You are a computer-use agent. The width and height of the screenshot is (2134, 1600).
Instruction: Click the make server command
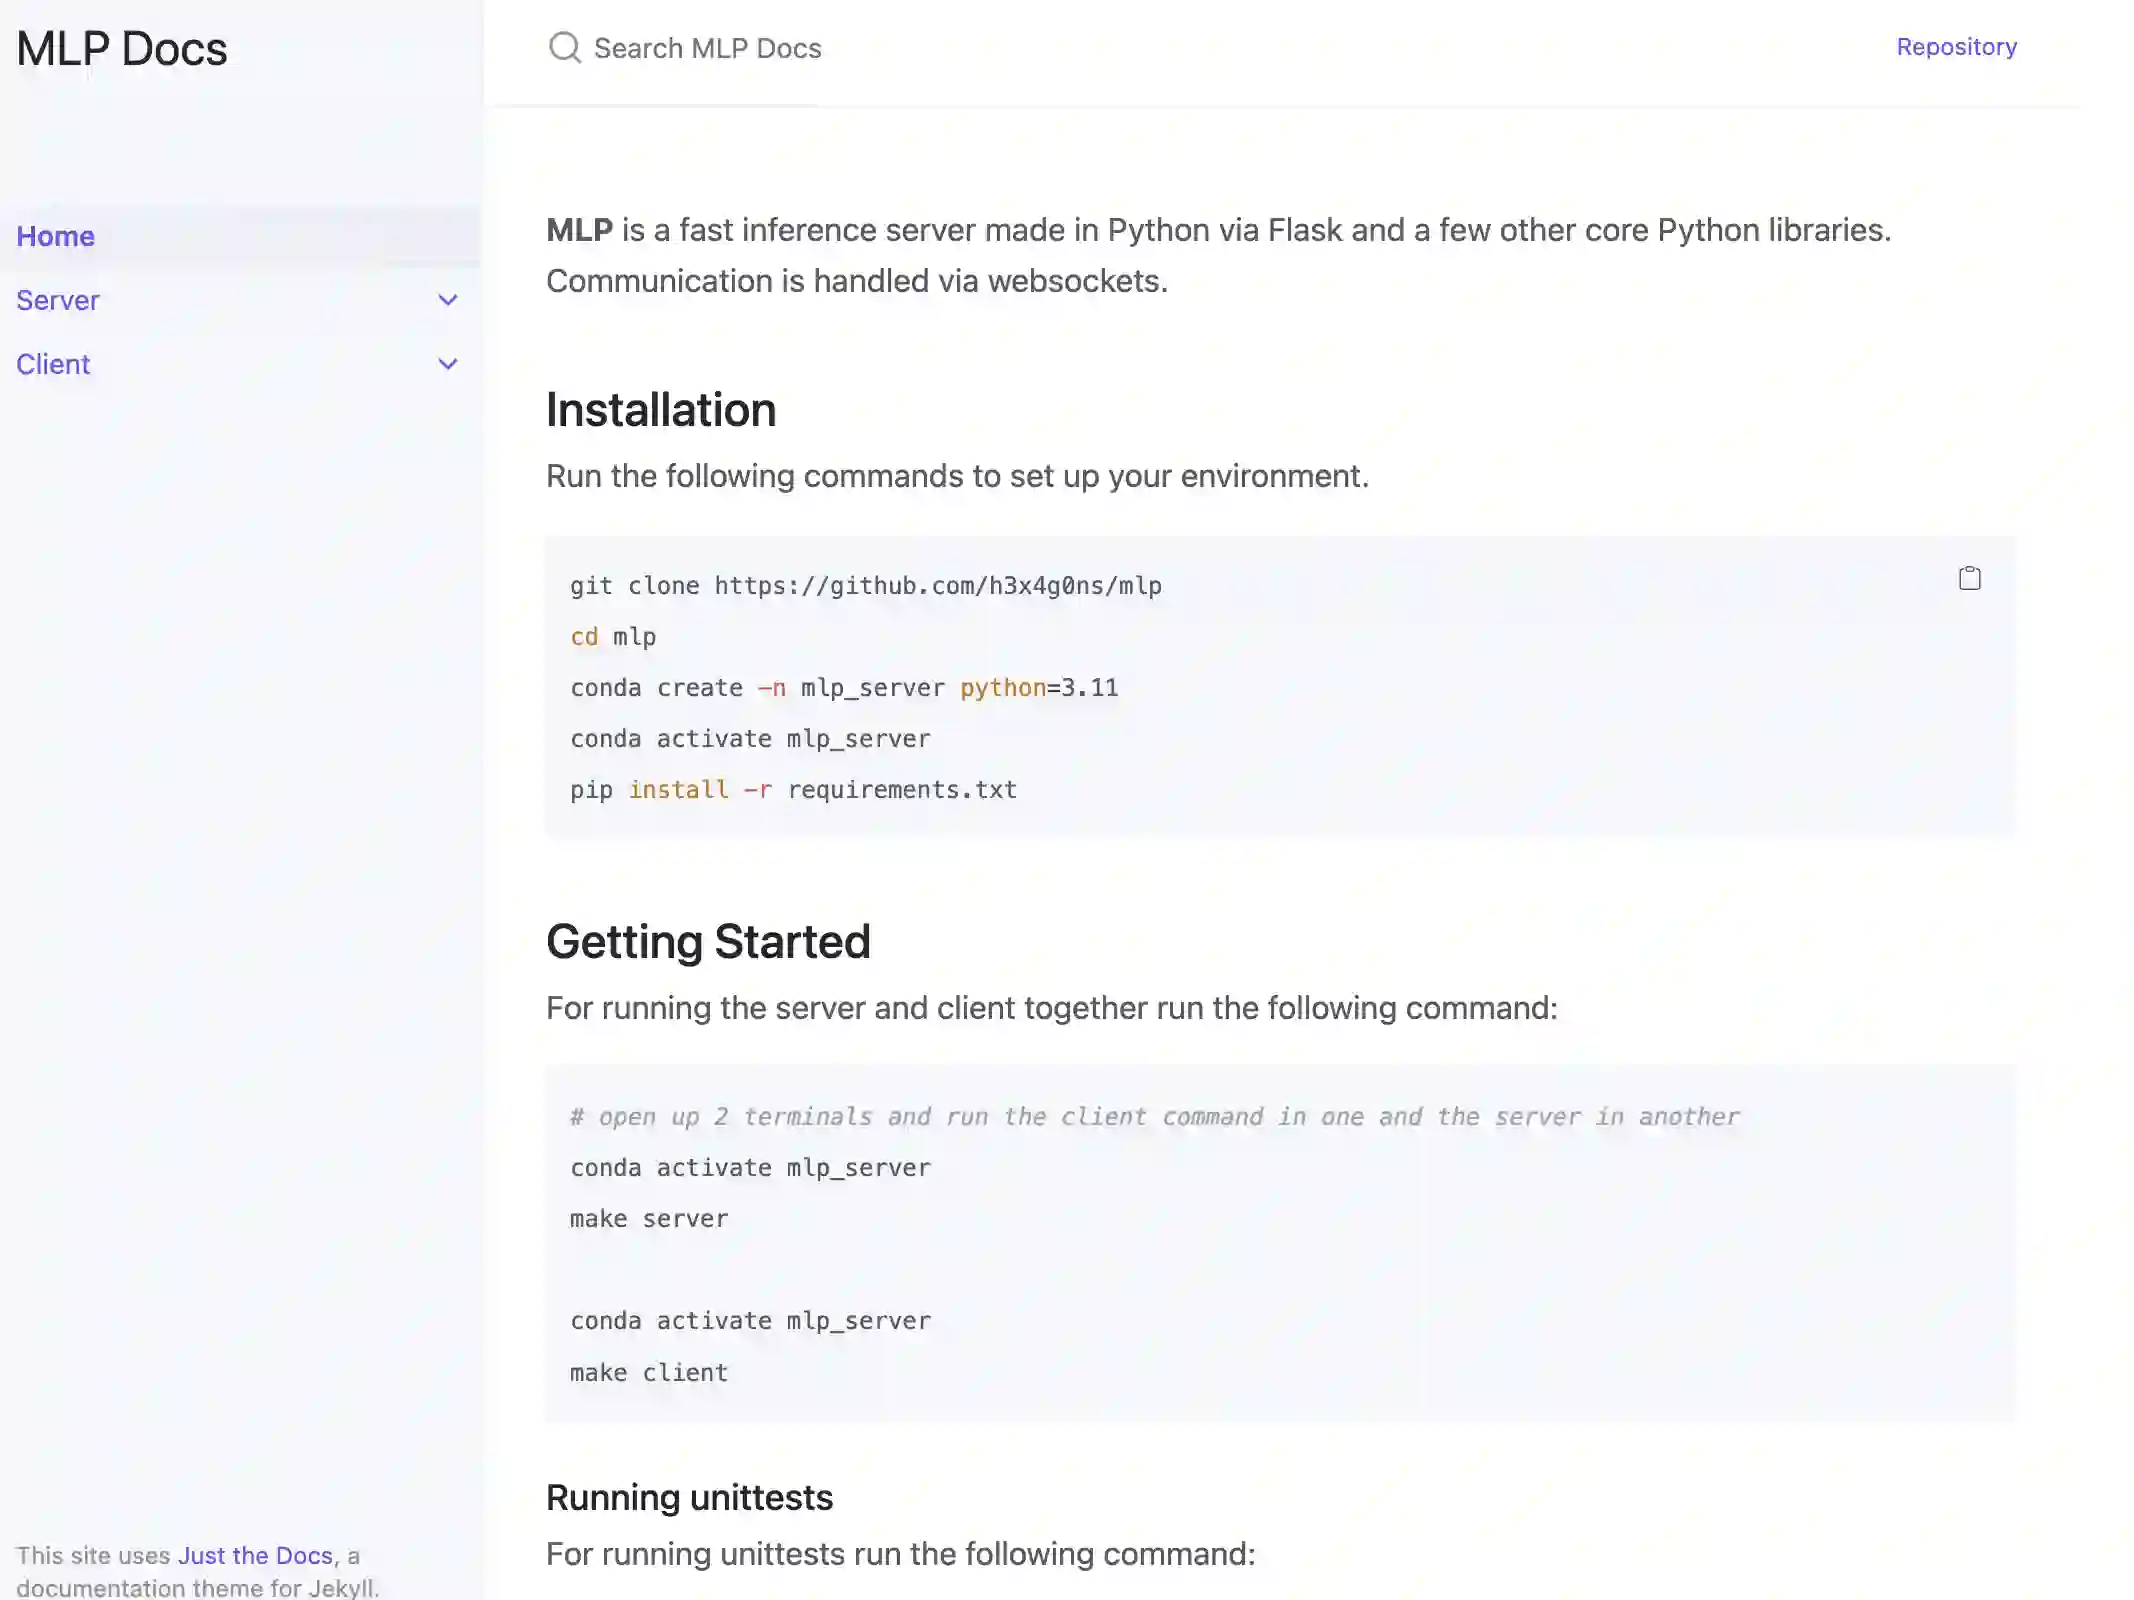tap(649, 1219)
